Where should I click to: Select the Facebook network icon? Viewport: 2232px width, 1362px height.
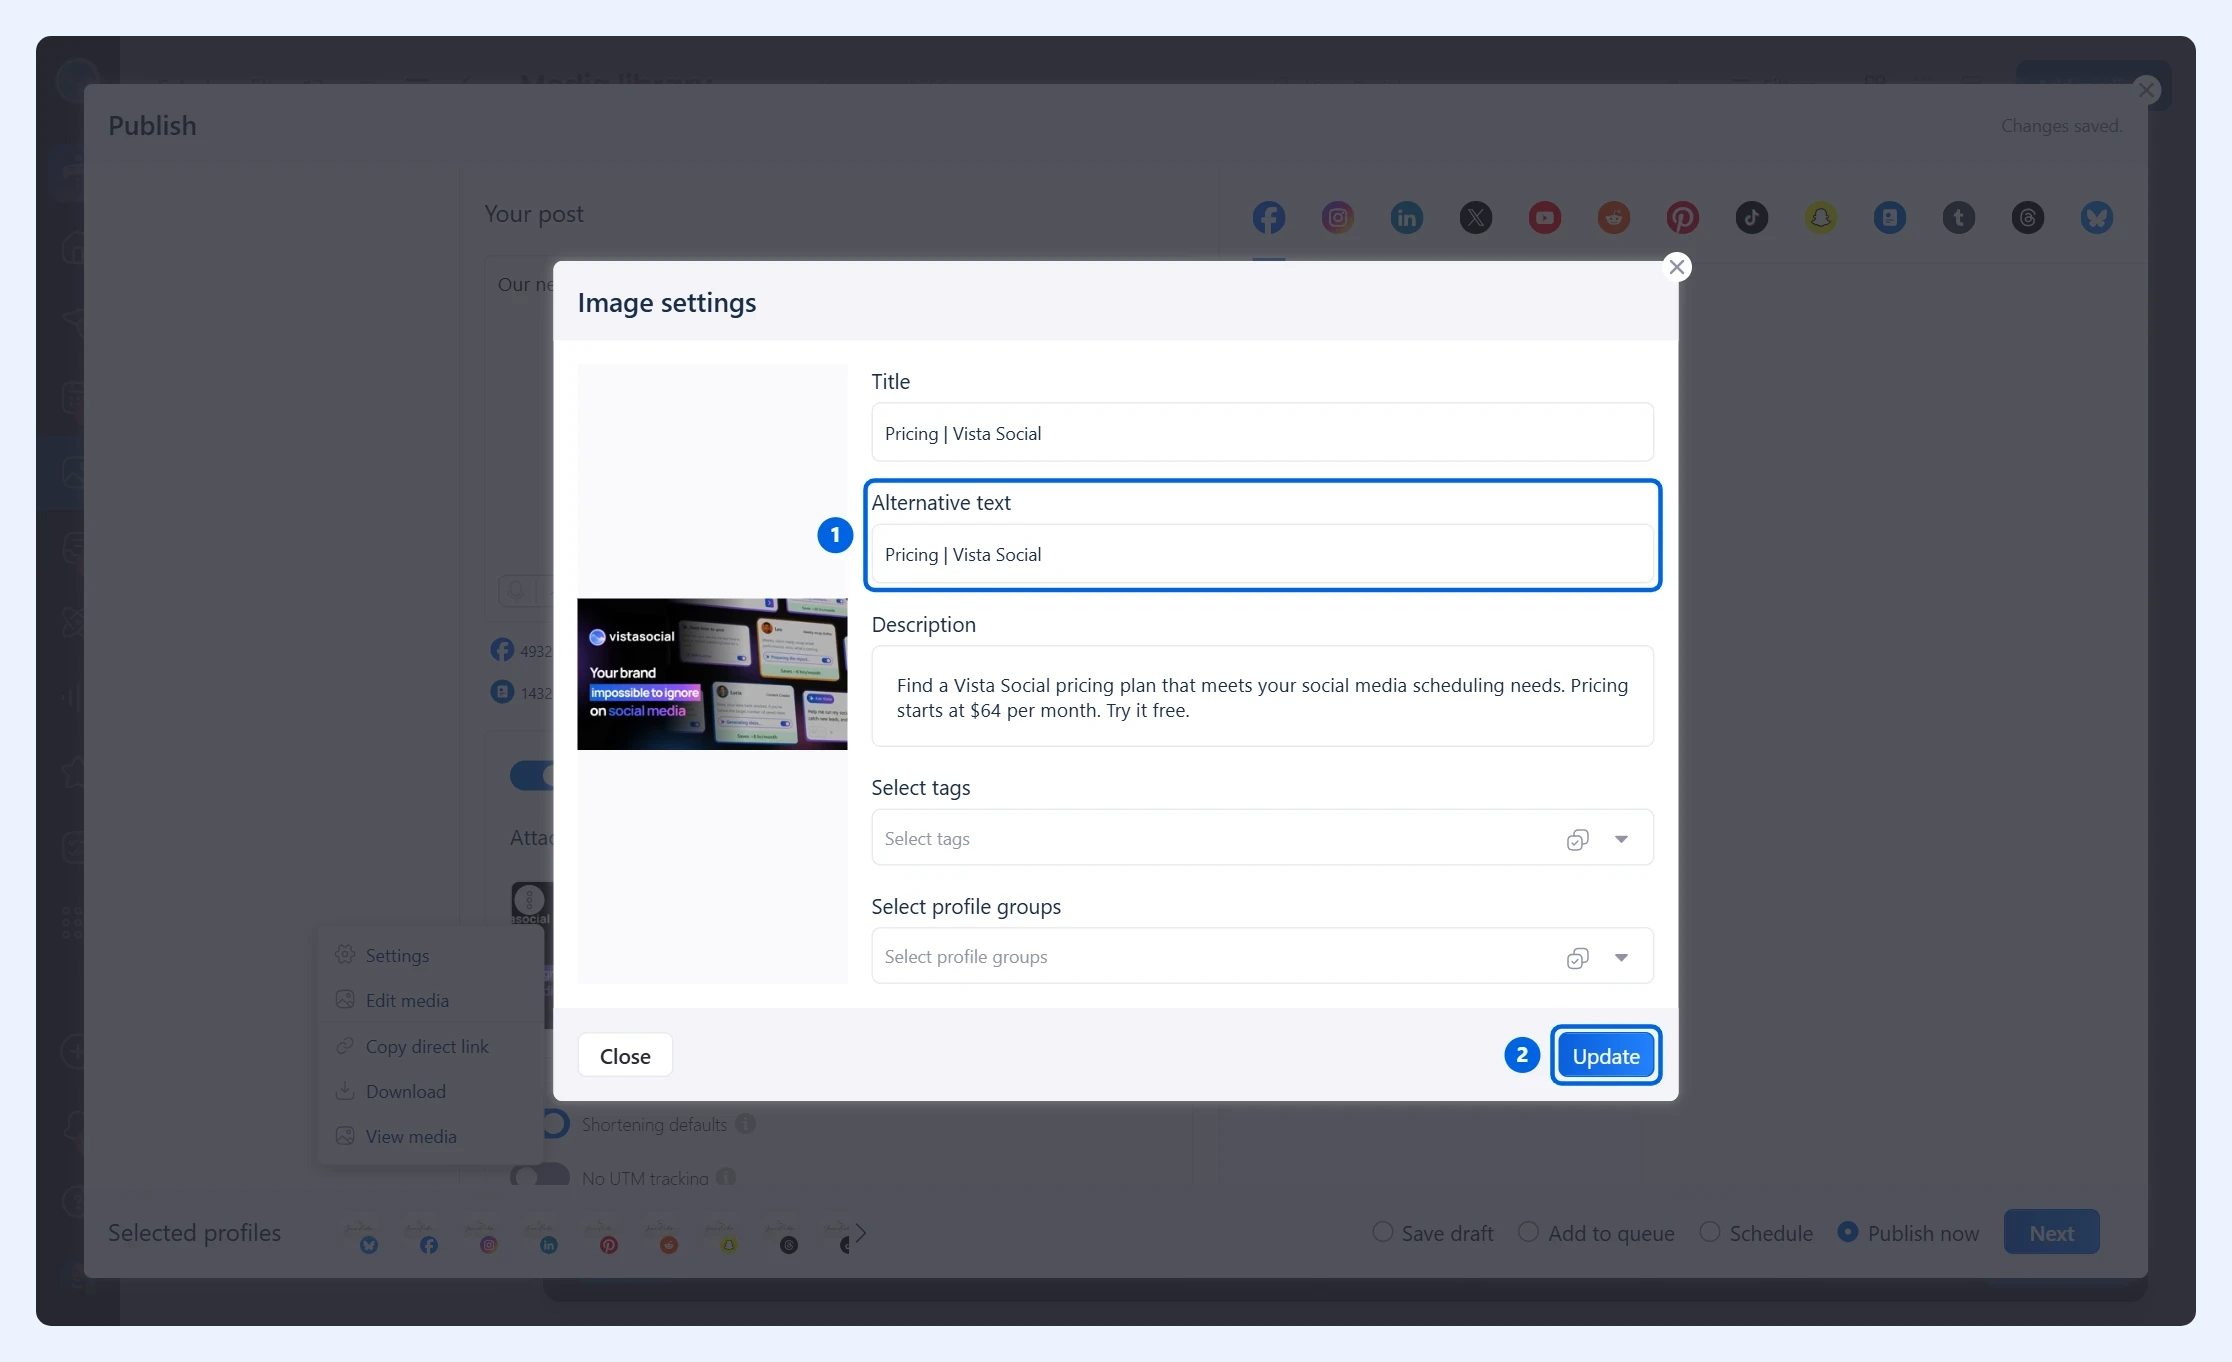coord(1268,217)
